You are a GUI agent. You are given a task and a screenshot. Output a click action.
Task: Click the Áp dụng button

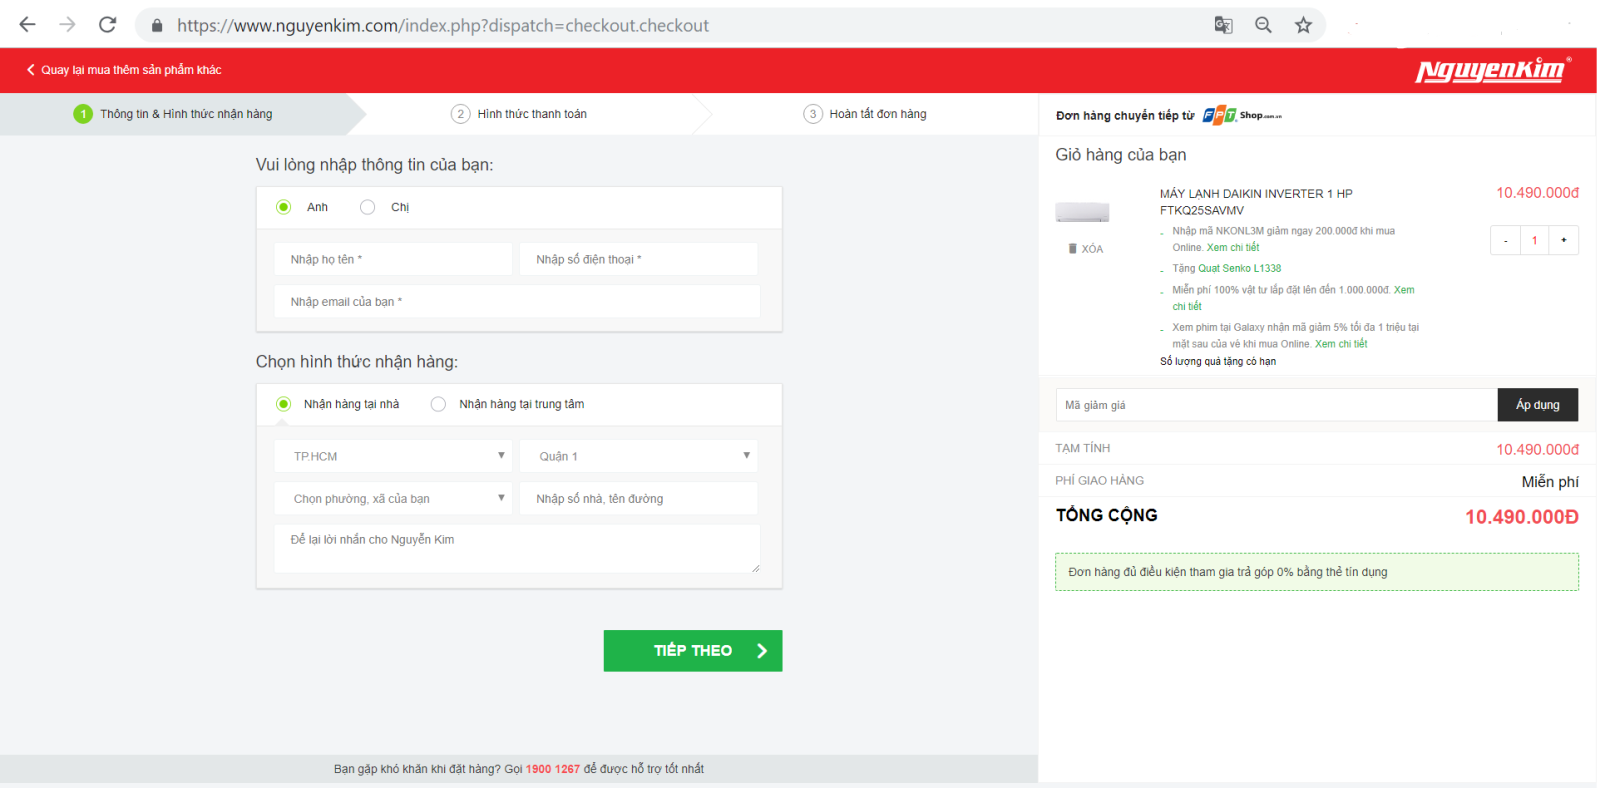click(1538, 405)
